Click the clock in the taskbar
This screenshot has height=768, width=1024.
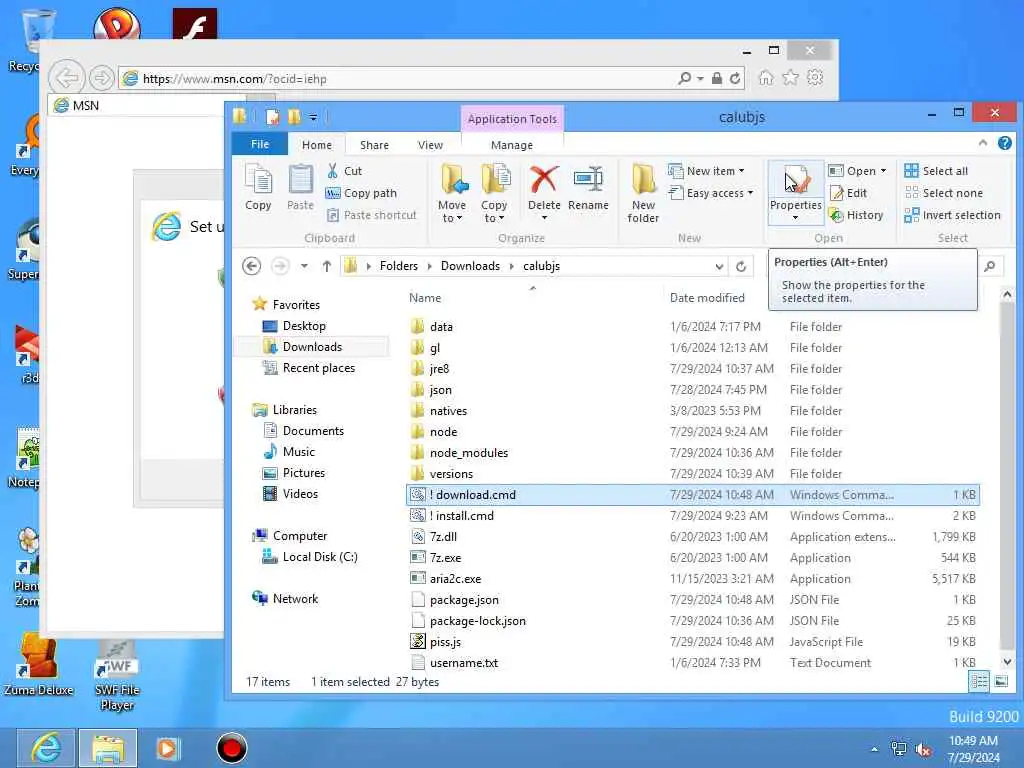tap(973, 749)
